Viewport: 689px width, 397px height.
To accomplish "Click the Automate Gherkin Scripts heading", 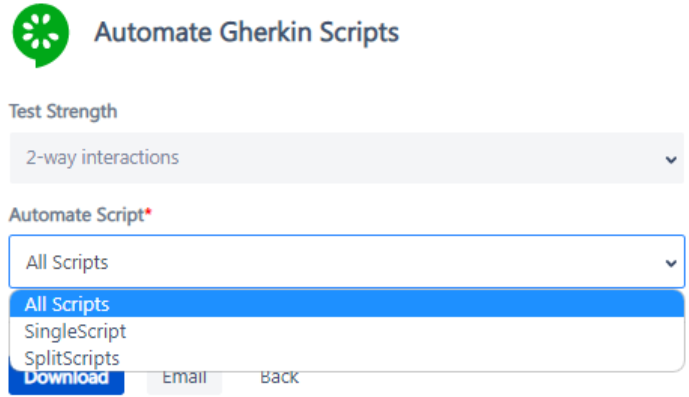I will (x=247, y=33).
